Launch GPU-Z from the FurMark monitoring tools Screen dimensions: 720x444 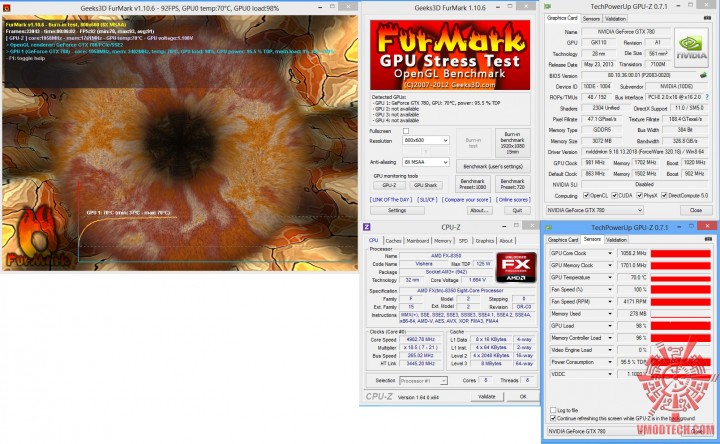pyautogui.click(x=389, y=185)
